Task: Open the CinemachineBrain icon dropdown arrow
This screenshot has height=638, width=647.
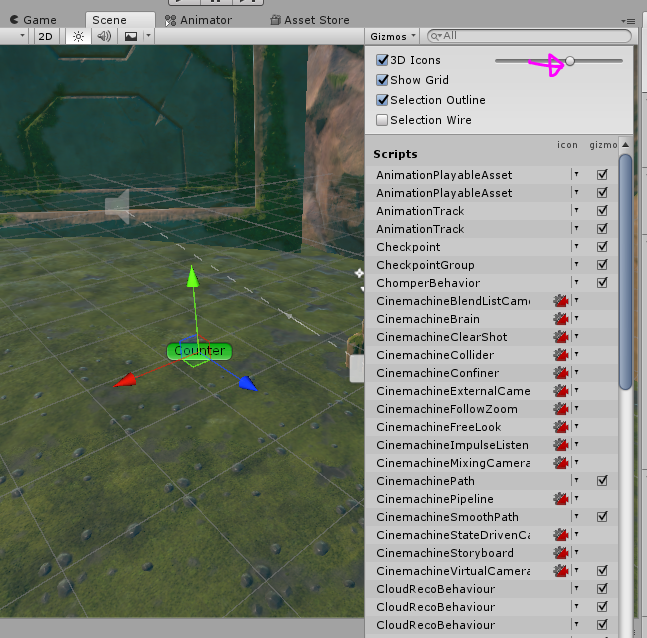Action: click(576, 318)
